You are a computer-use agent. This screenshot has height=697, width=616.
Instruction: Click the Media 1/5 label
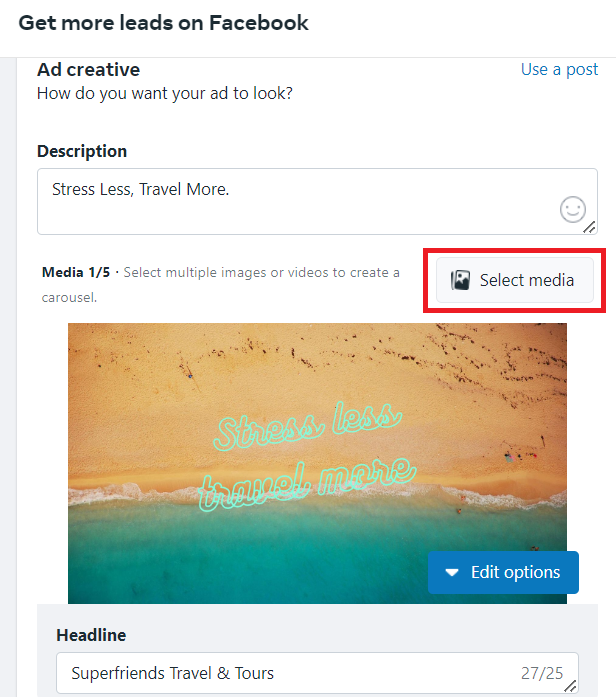click(76, 272)
